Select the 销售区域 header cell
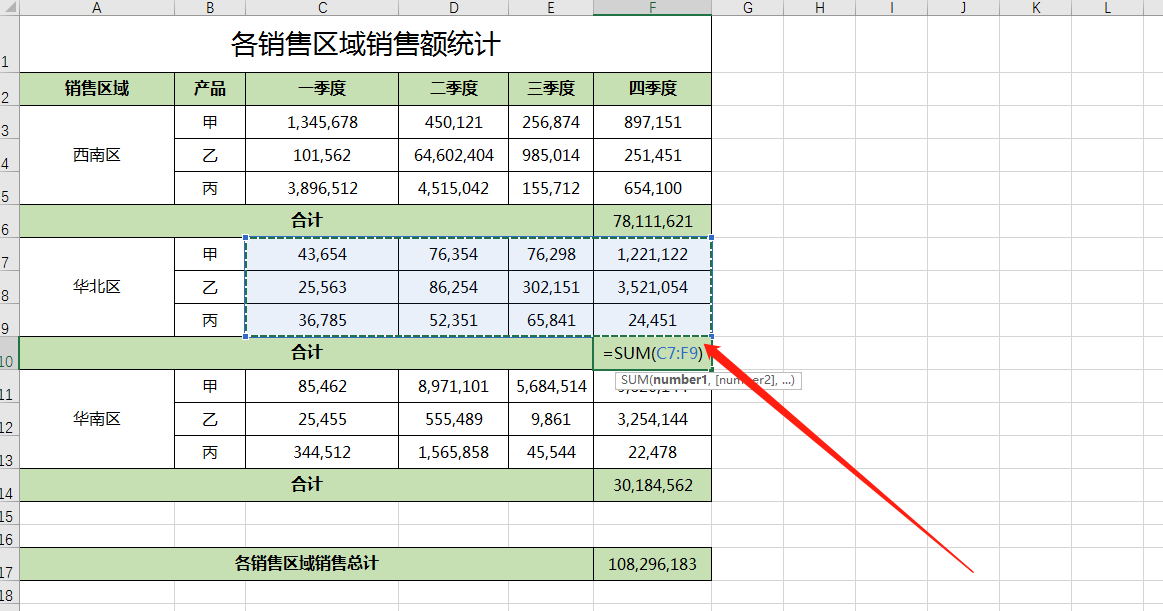This screenshot has width=1163, height=611. pos(97,89)
